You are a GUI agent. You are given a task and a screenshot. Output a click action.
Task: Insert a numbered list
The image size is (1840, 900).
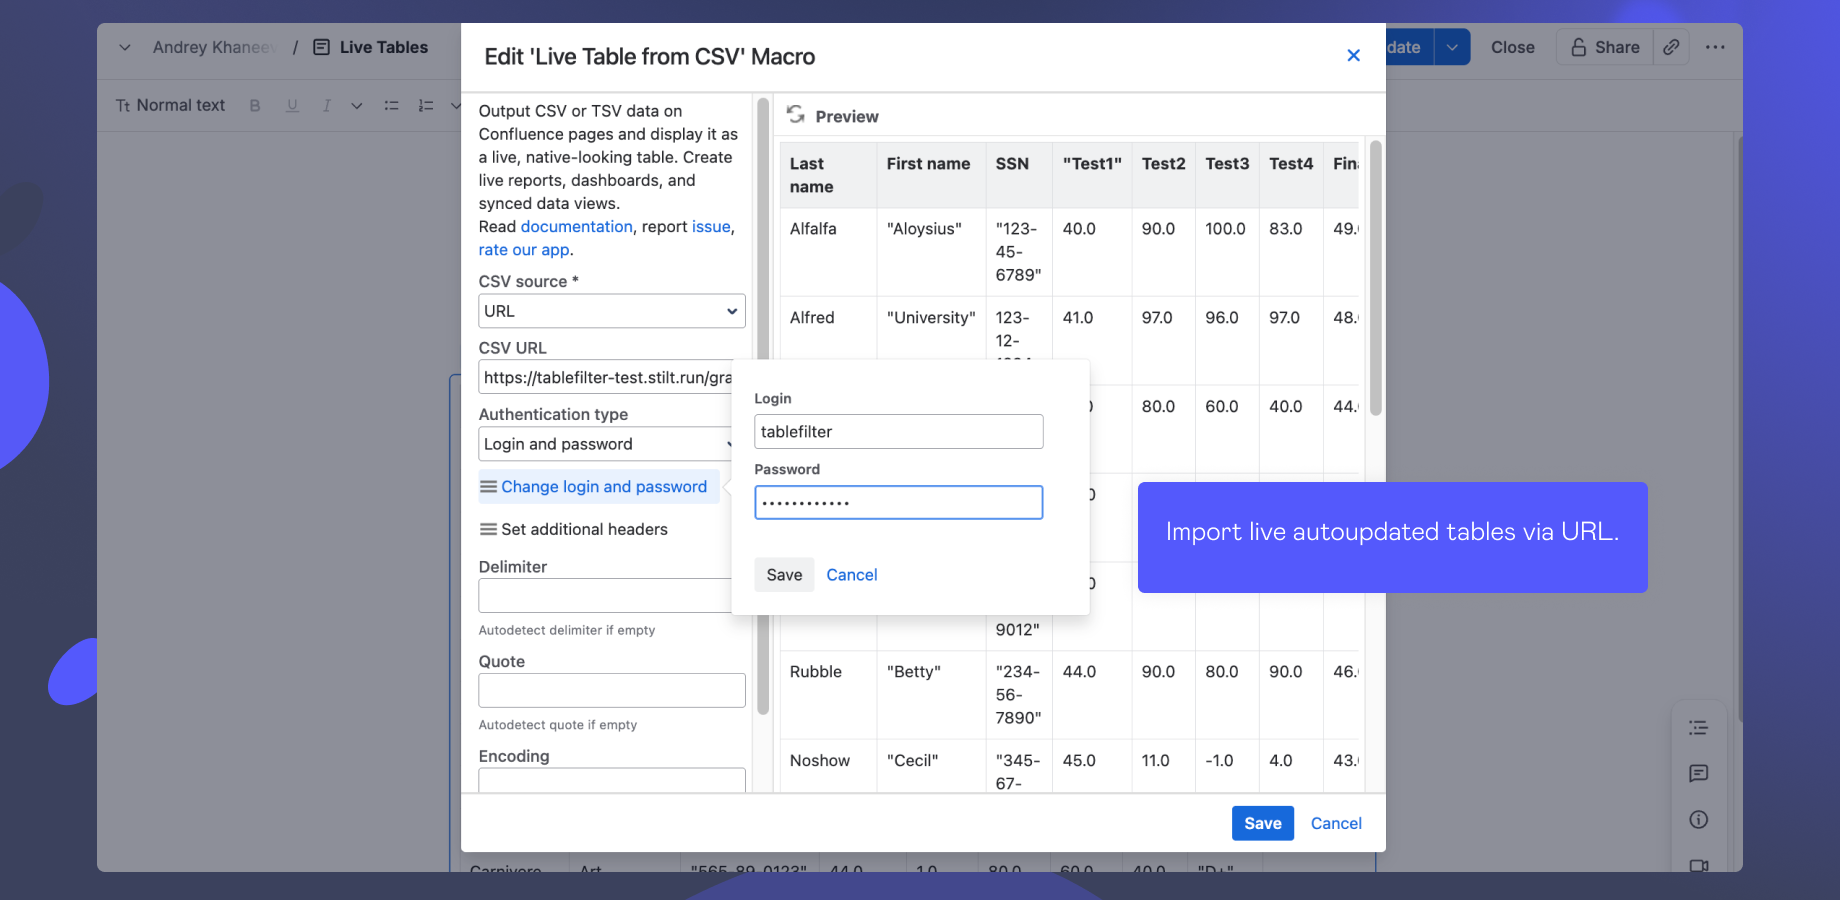pyautogui.click(x=426, y=105)
